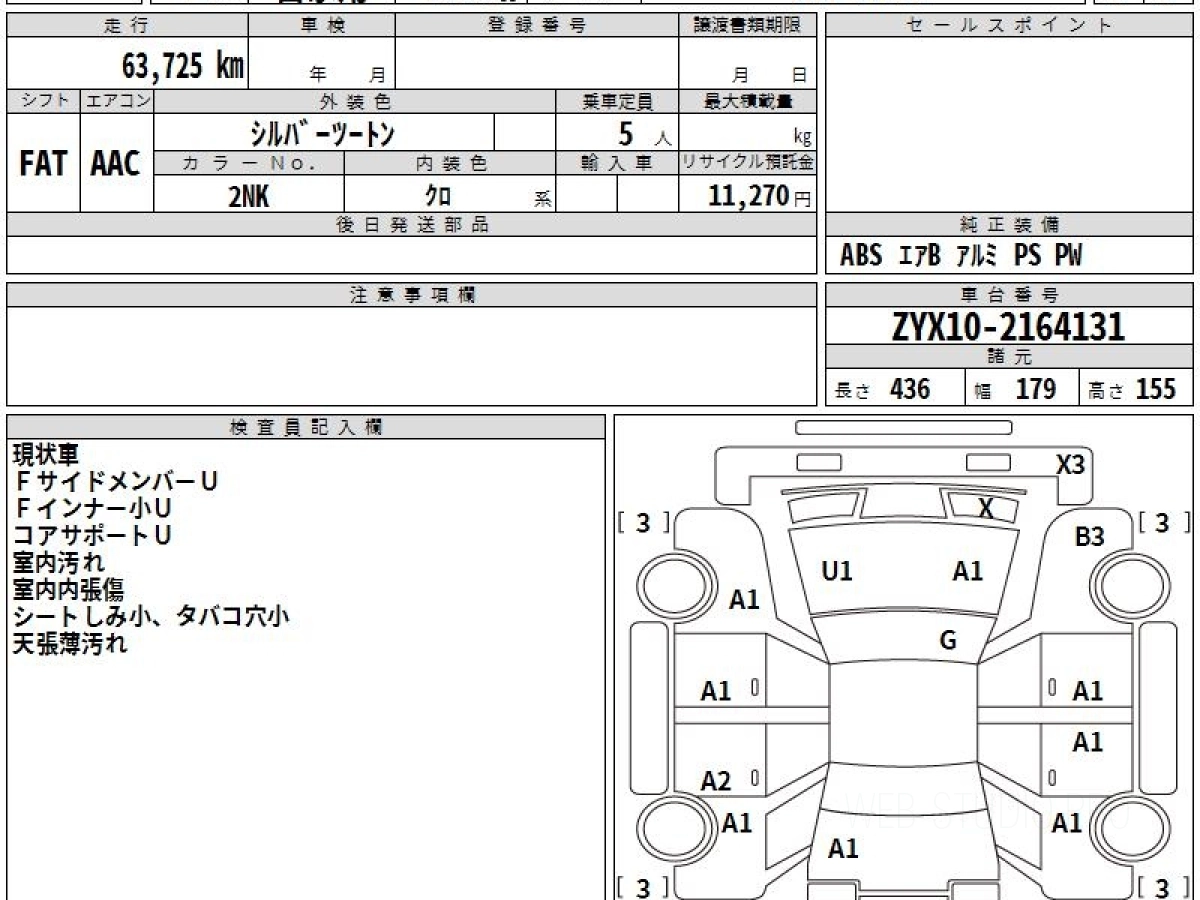Click the 輸入車 header
The height and width of the screenshot is (900, 1200).
coord(617,163)
